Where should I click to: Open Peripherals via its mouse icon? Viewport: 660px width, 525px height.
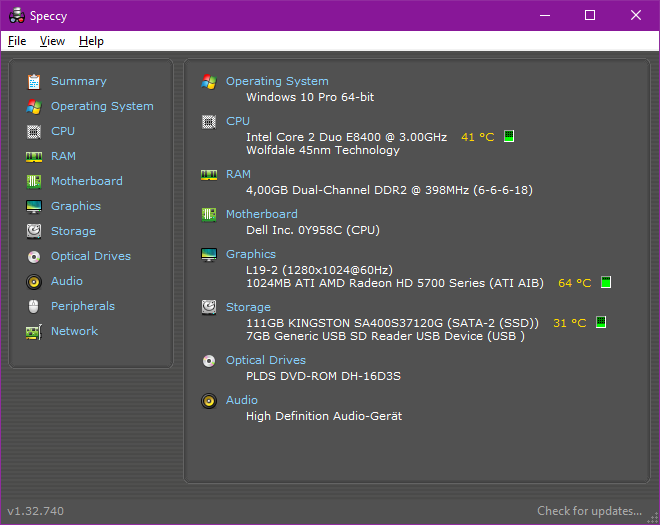click(x=34, y=306)
